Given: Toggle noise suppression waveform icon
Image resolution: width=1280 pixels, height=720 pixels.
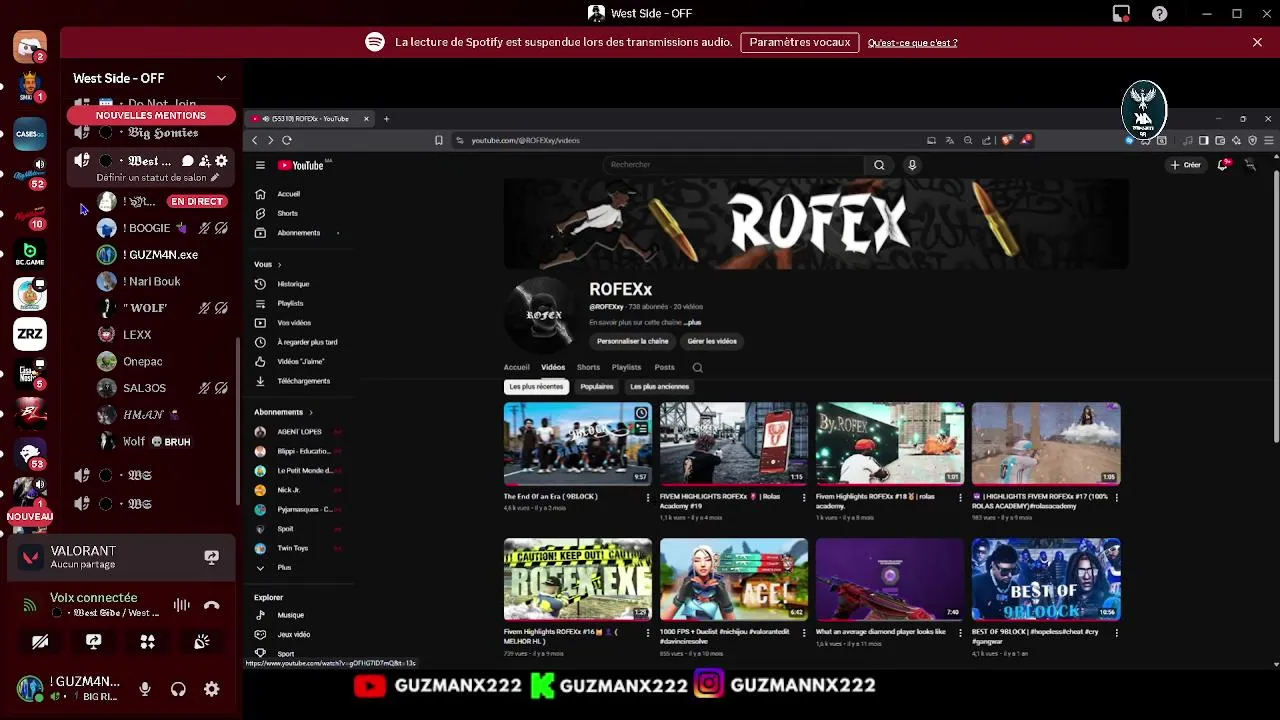Looking at the screenshot, I should 181,605.
